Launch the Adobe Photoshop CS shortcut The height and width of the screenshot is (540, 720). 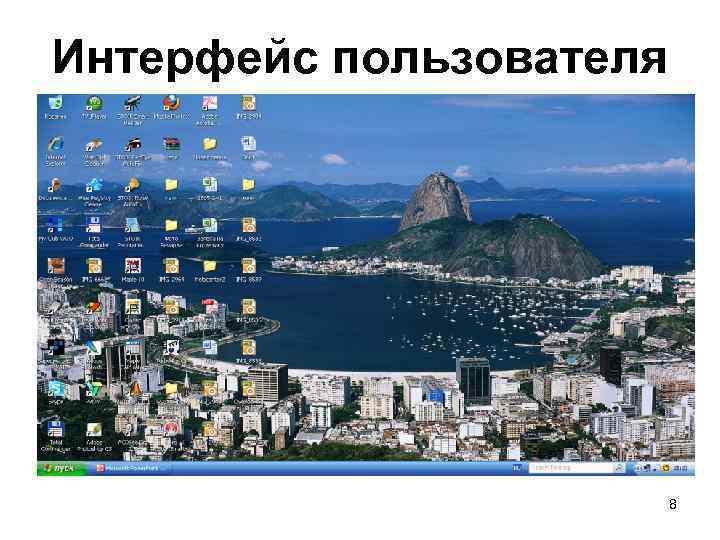point(94,436)
